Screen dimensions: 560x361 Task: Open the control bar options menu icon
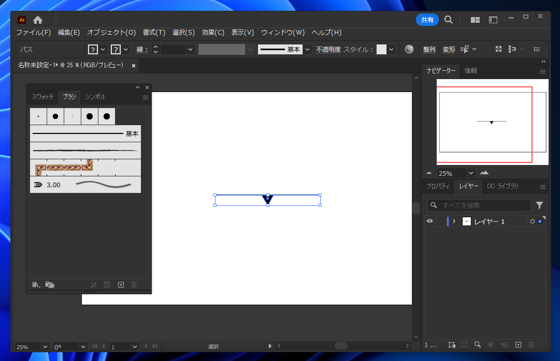coord(537,49)
